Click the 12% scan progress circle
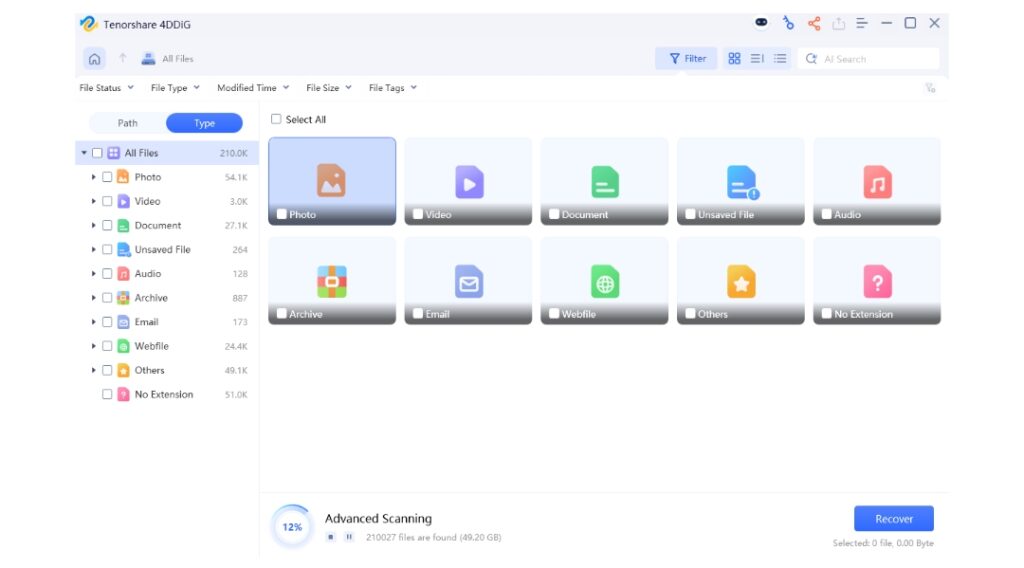This screenshot has height=568, width=1024. coord(292,526)
